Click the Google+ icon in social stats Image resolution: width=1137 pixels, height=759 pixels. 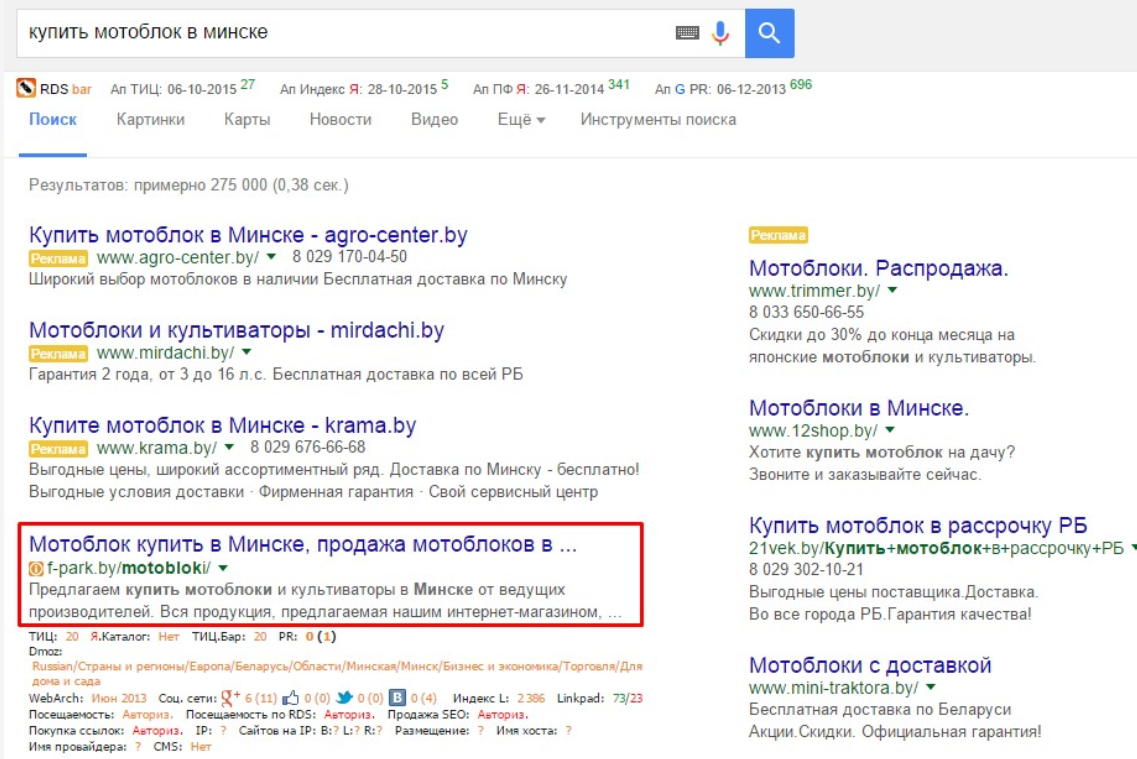231,698
